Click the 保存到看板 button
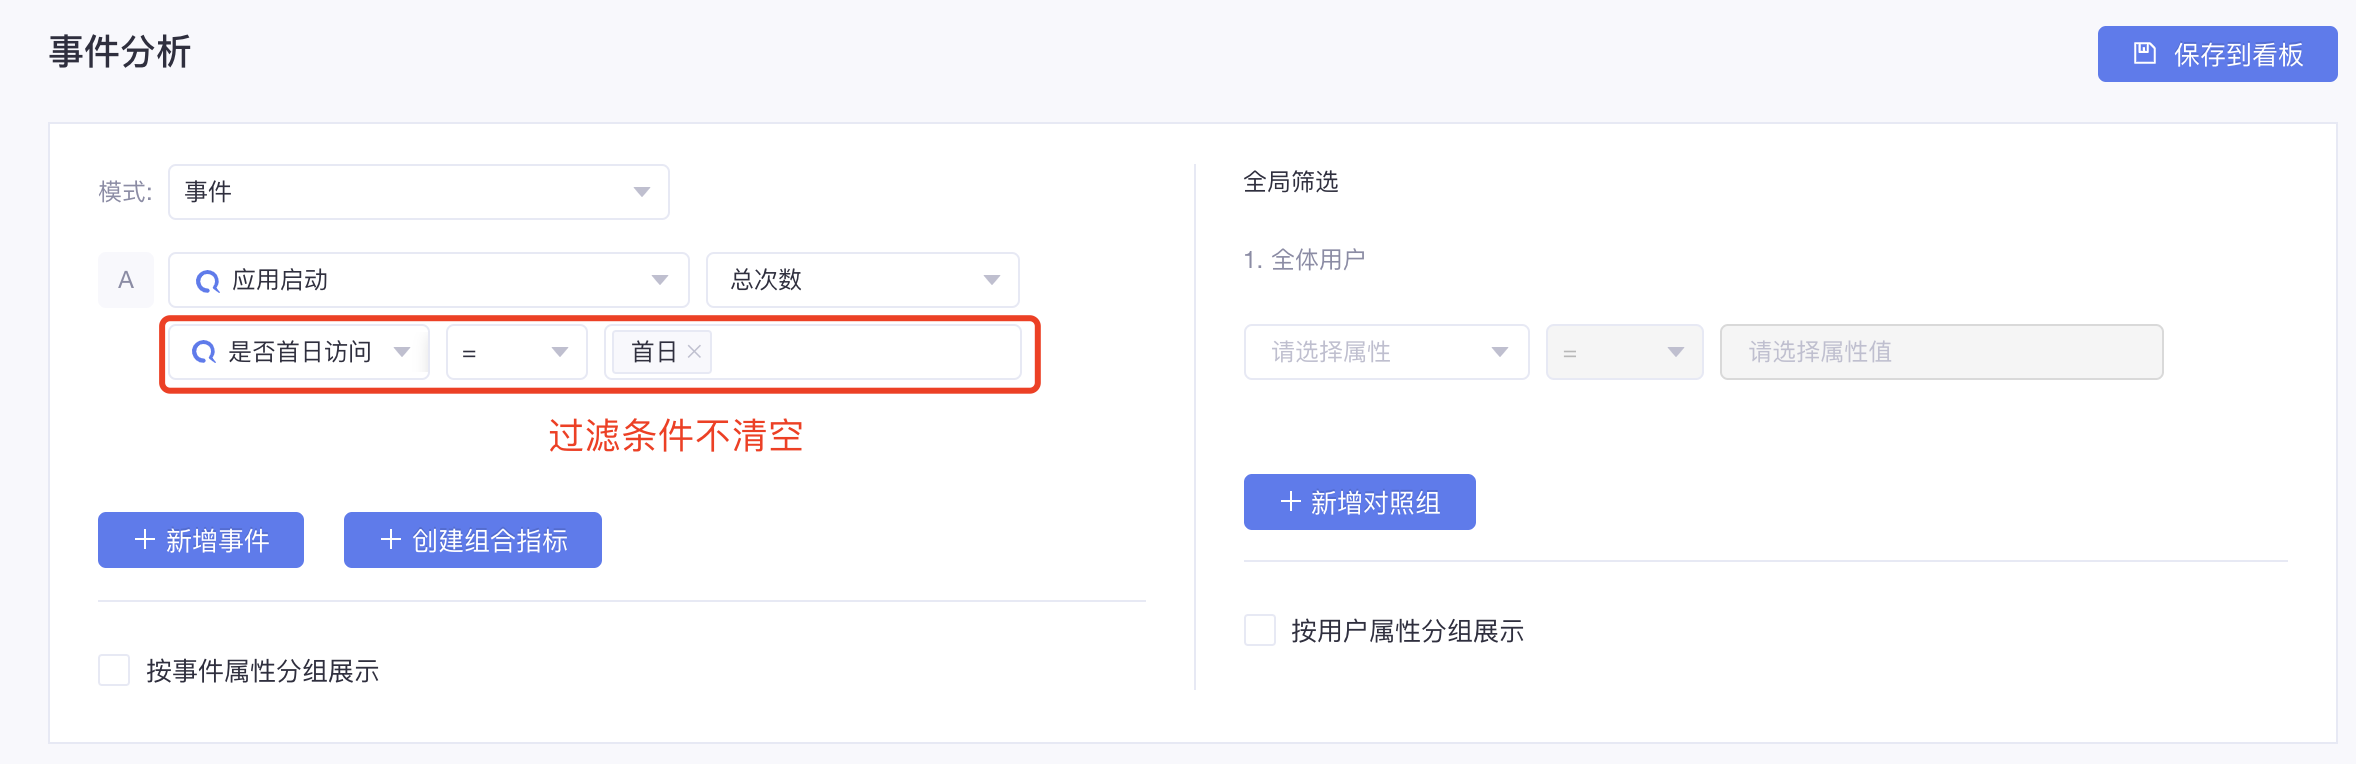The image size is (2356, 764). tap(2218, 54)
